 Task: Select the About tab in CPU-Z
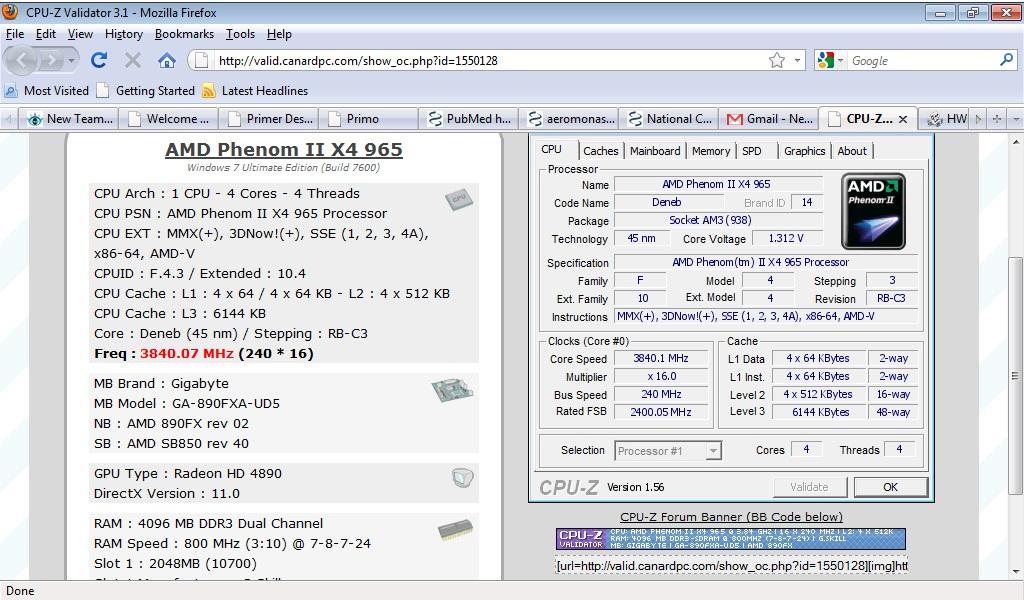point(852,151)
